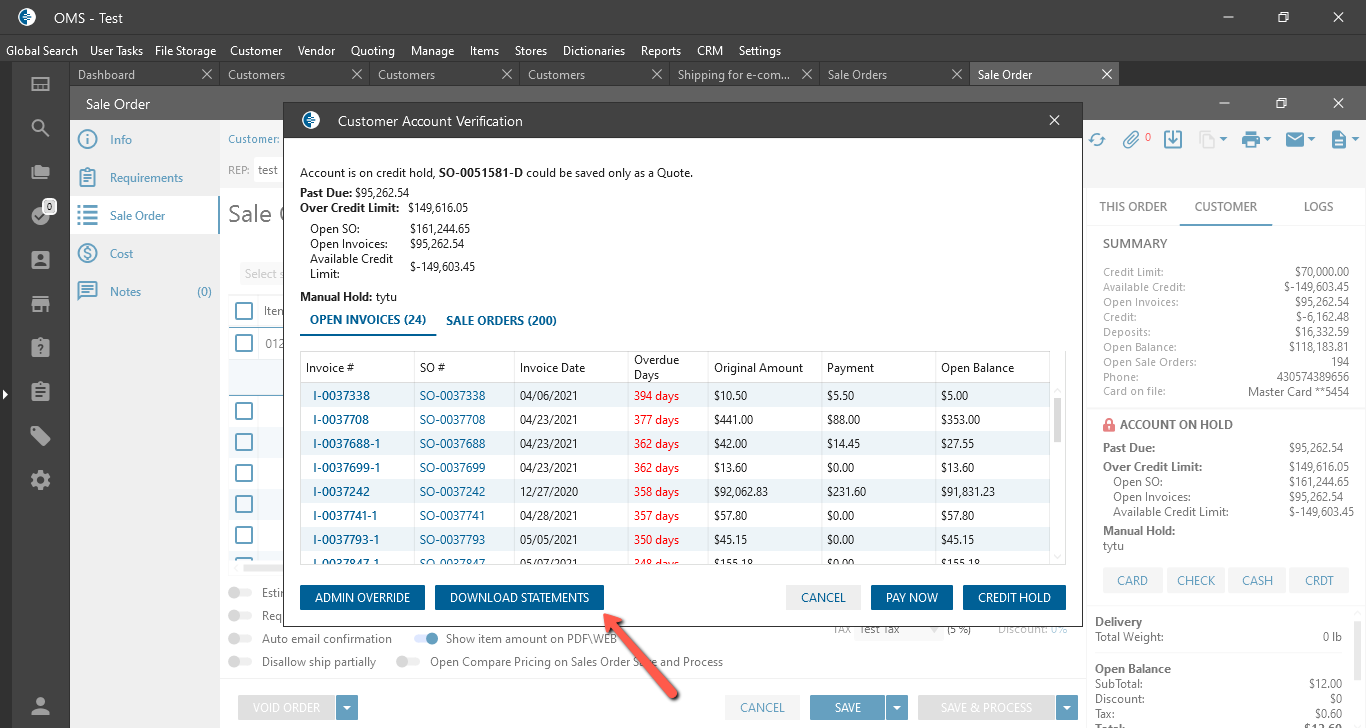Open attachments via the paperclip icon
The width and height of the screenshot is (1366, 728).
1131,140
